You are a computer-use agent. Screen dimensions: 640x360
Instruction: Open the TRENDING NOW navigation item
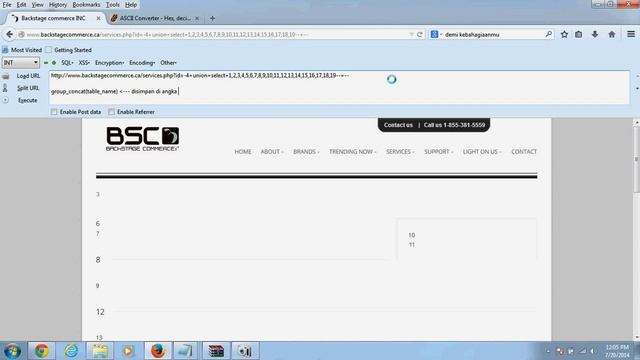(x=352, y=152)
